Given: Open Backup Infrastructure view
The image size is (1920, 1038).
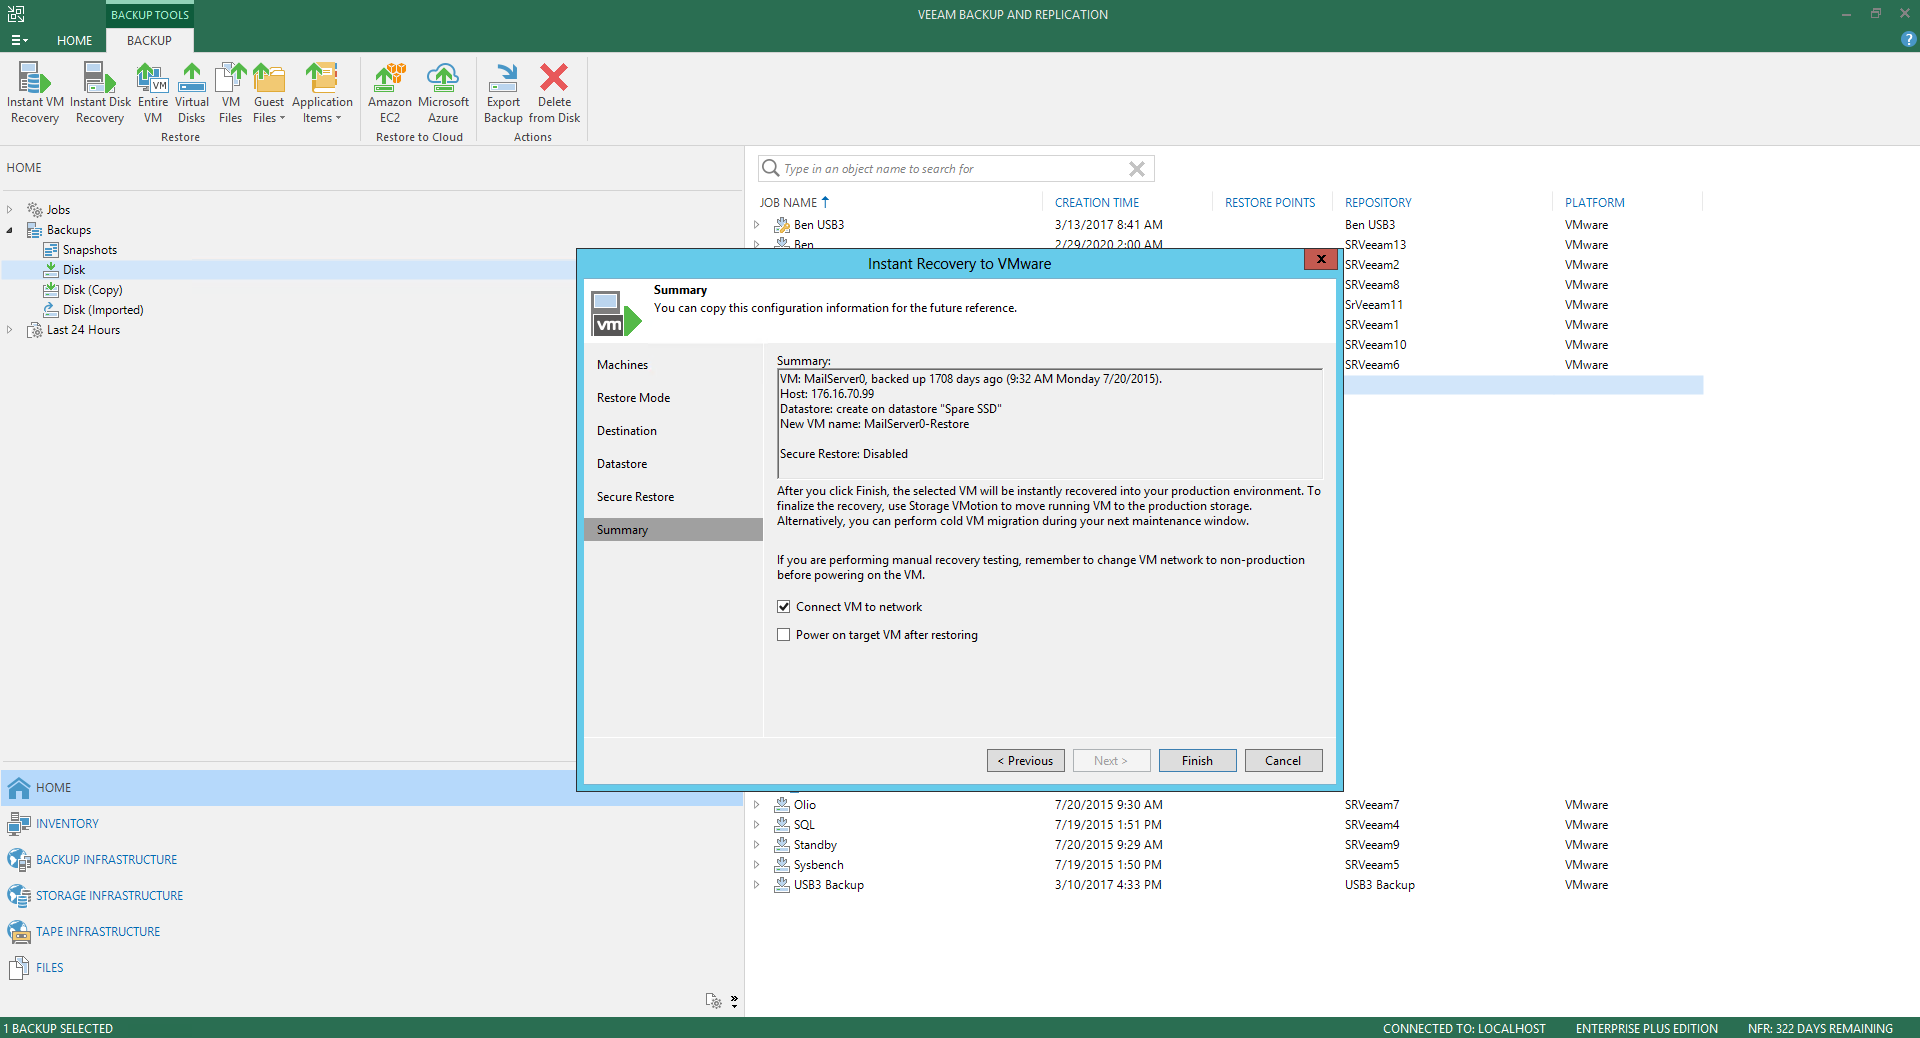Looking at the screenshot, I should coord(106,860).
